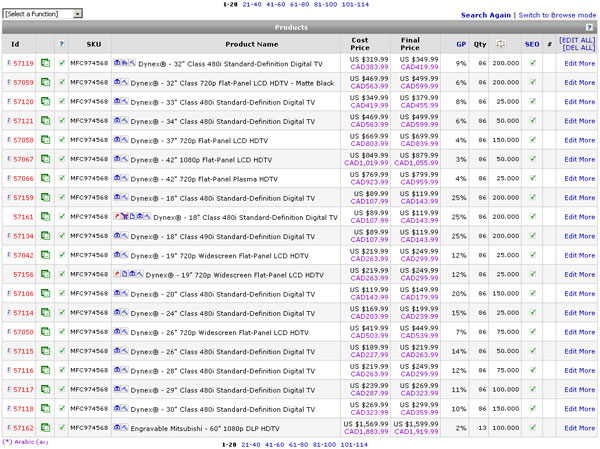Viewport: 600px width, 449px height.
Task: Click the red arrow icon in product 57161's name cell
Action: 117,216
